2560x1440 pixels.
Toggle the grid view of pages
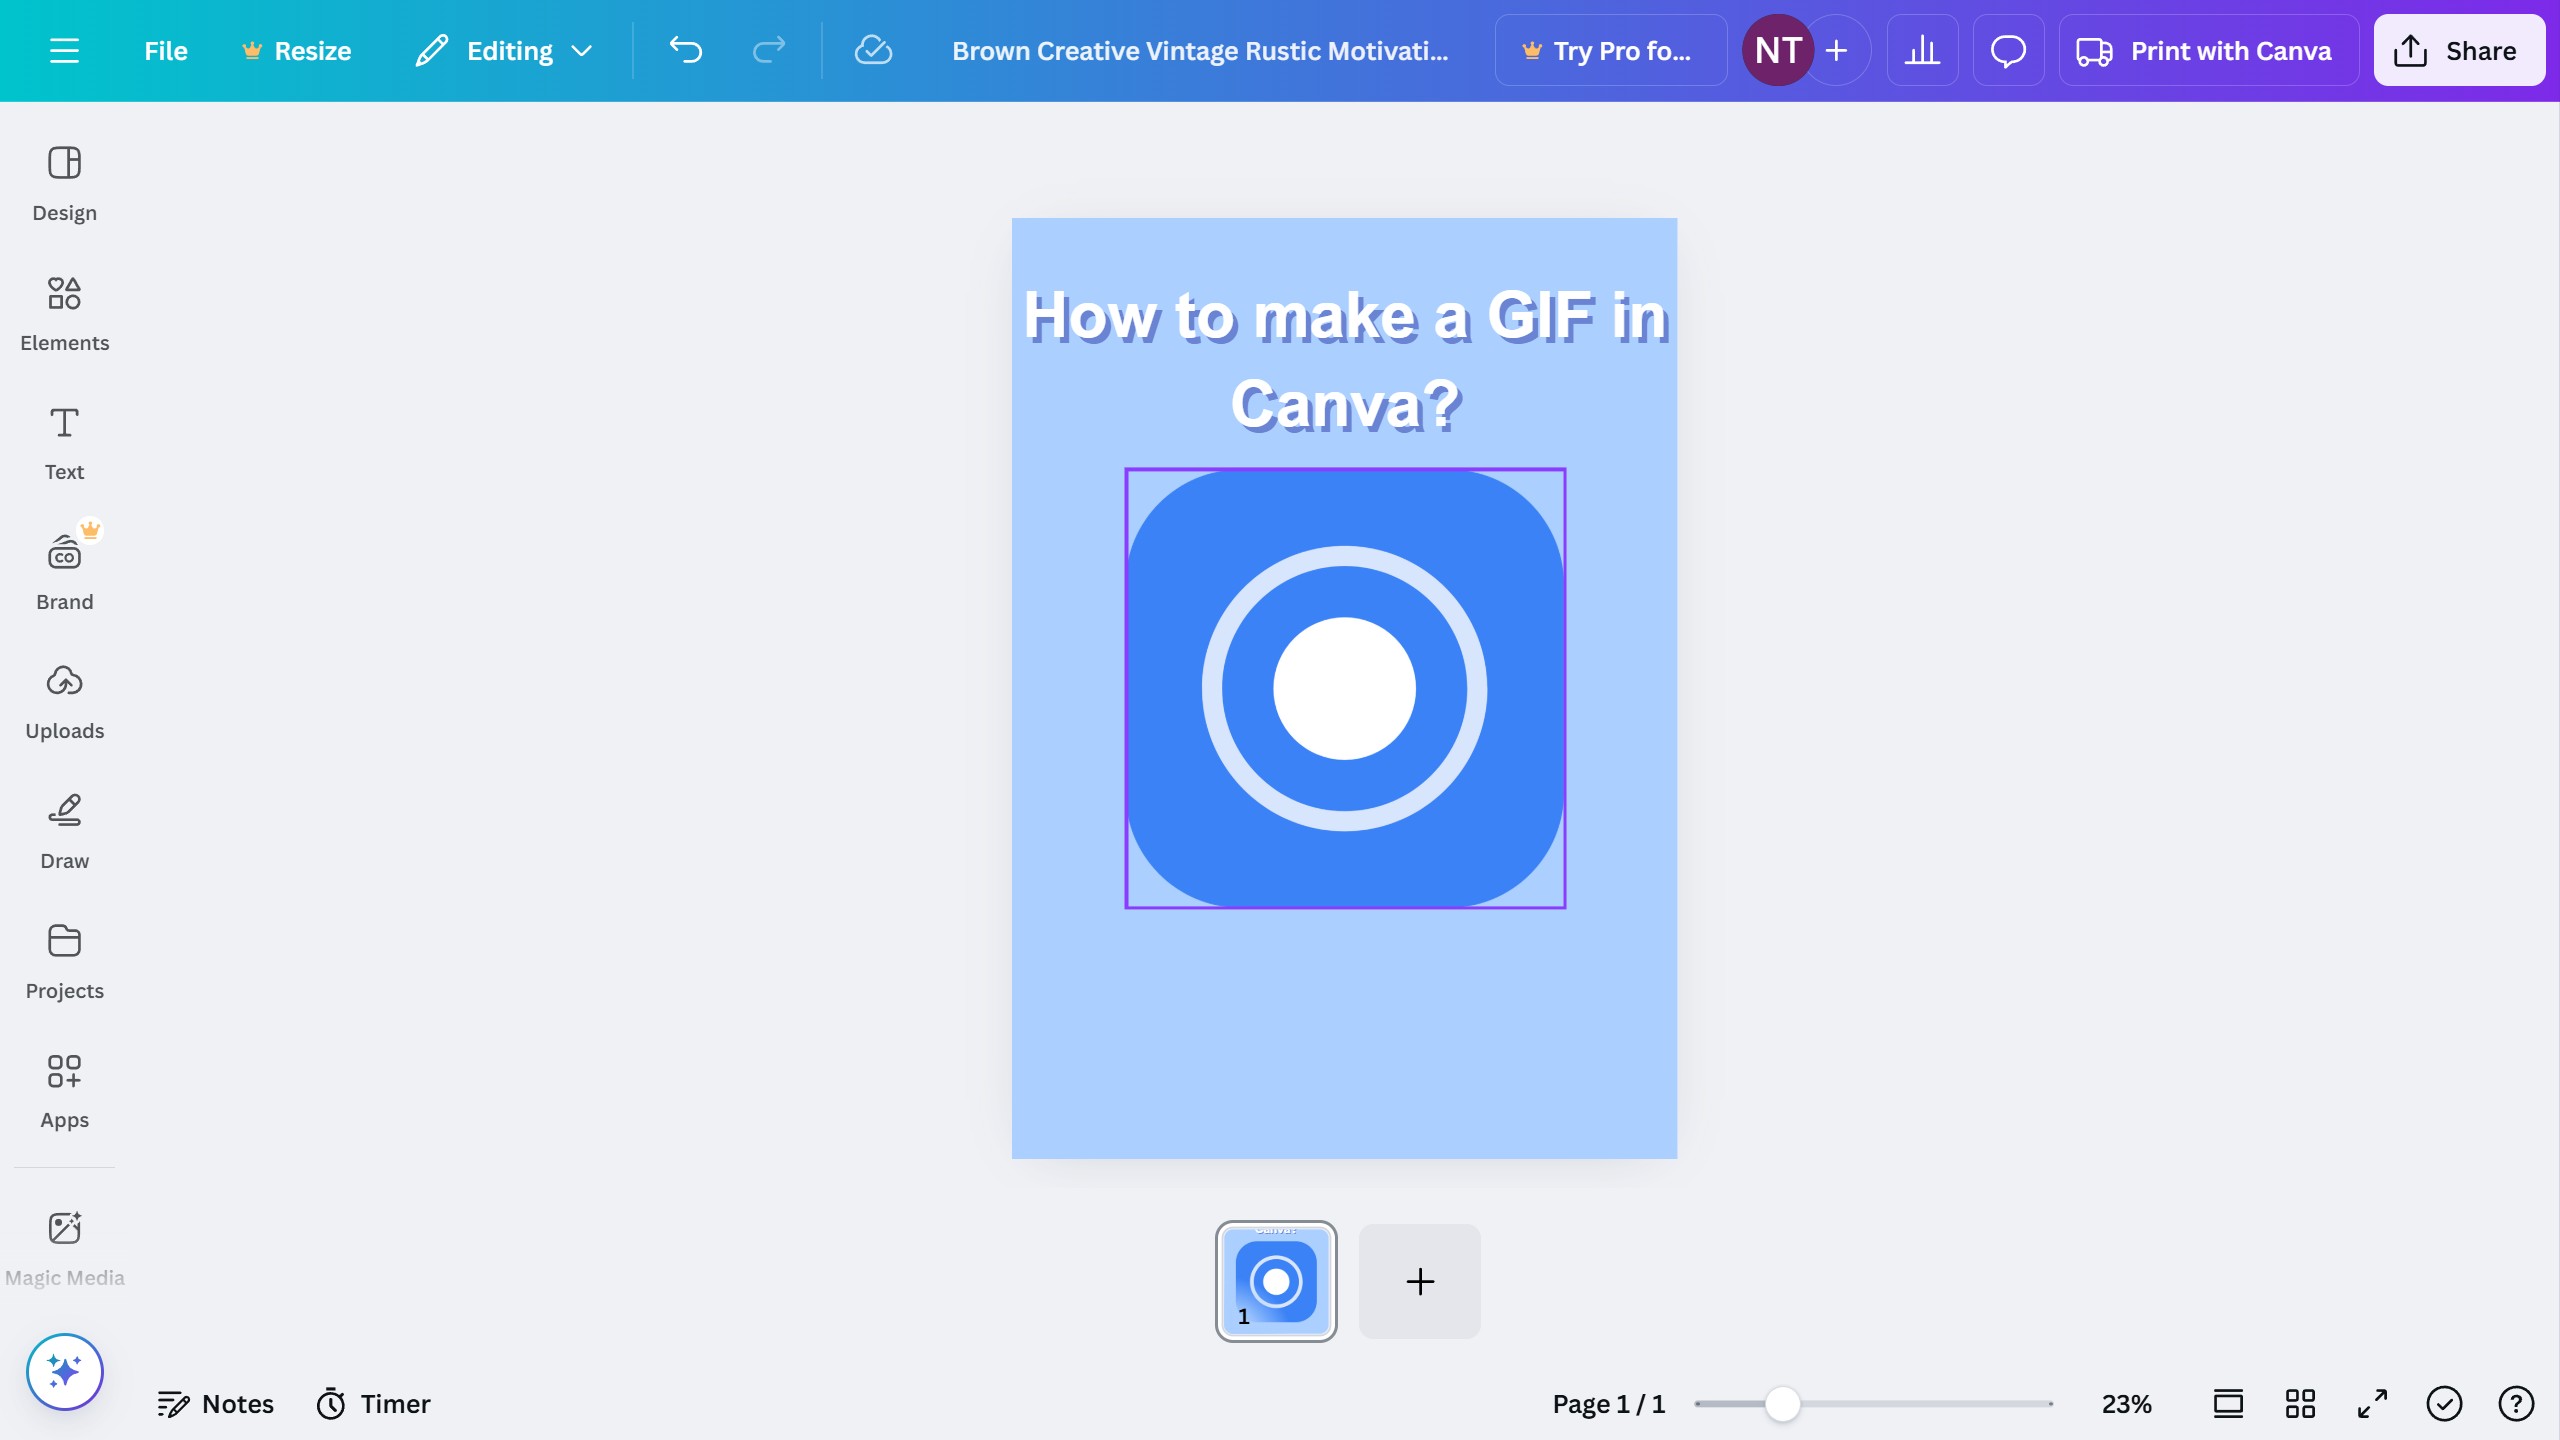click(x=2299, y=1403)
